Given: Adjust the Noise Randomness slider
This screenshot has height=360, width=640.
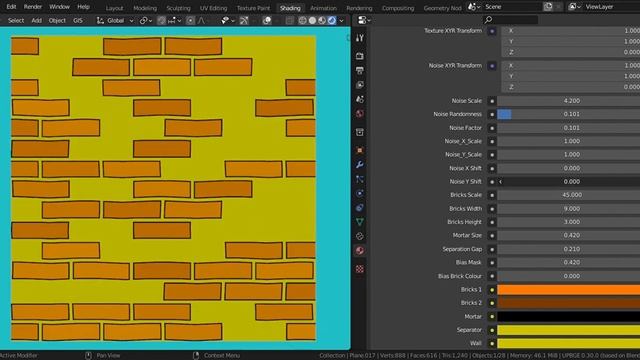Looking at the screenshot, I should (569, 114).
